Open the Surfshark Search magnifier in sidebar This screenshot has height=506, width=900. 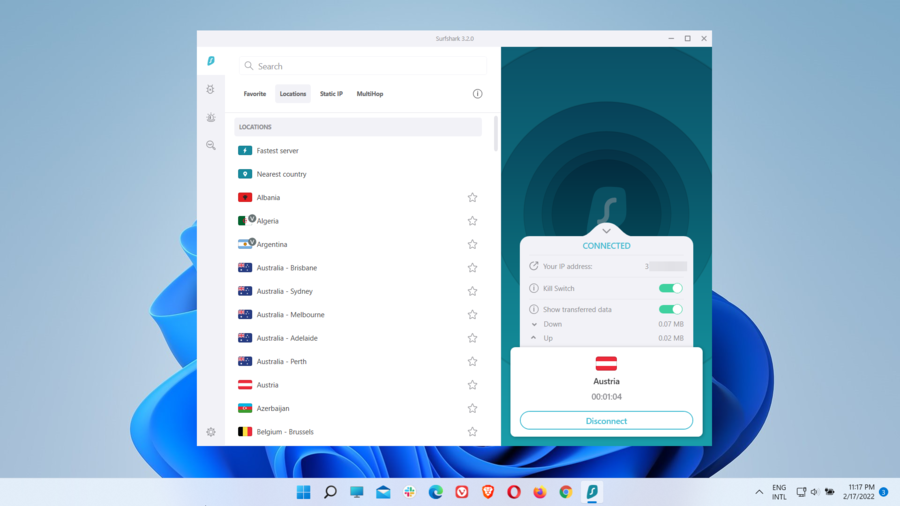coord(211,146)
